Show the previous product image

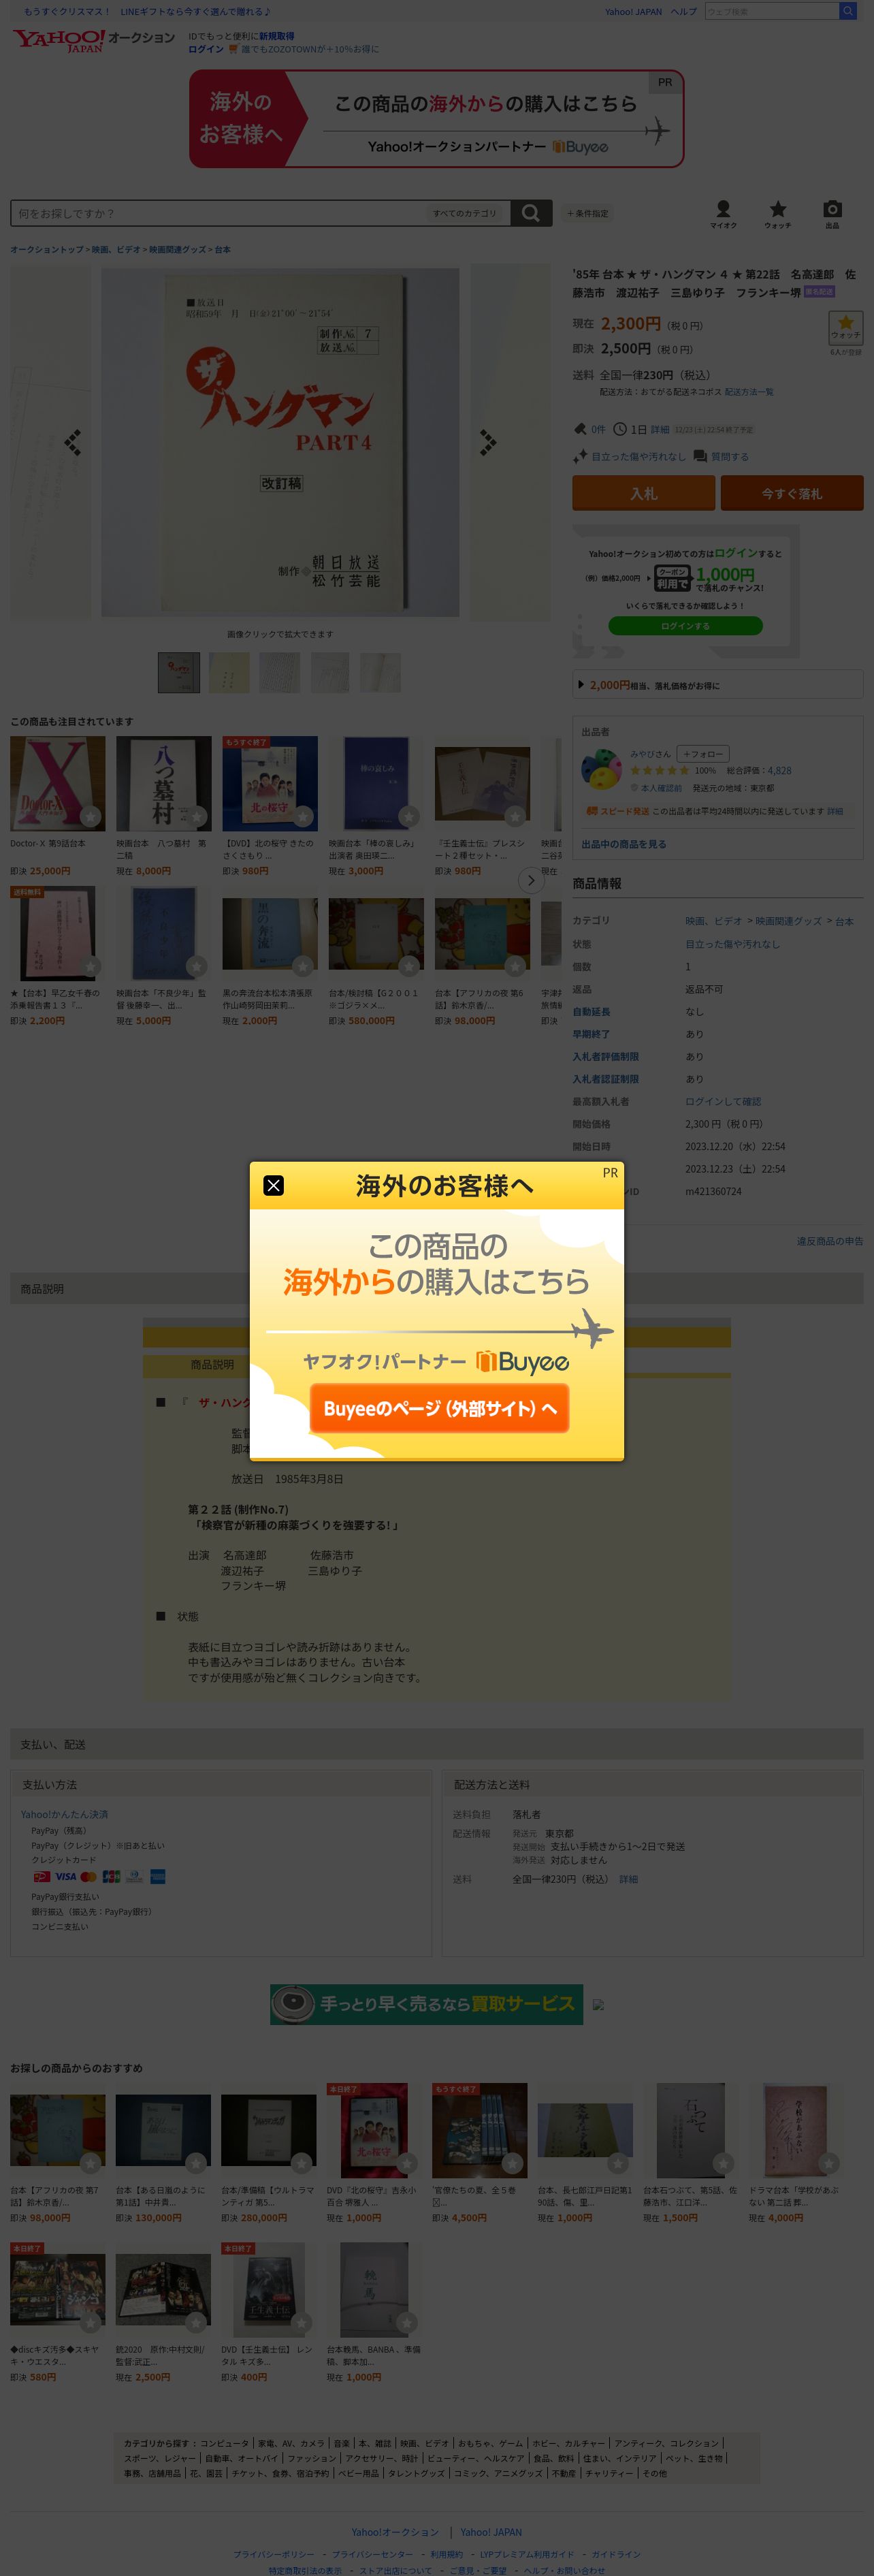pos(72,442)
